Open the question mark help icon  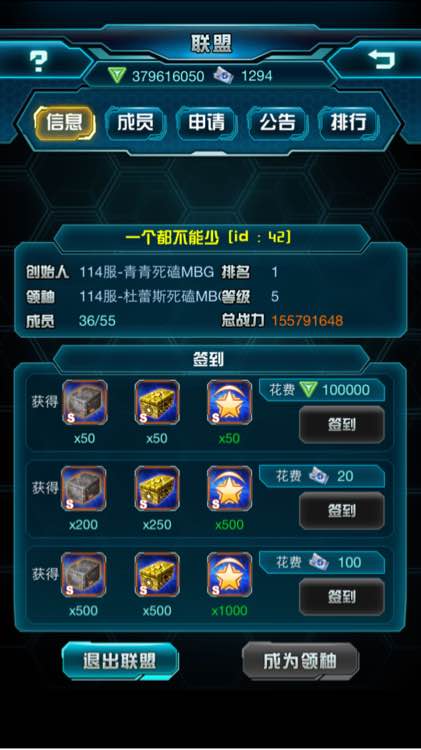[38, 62]
